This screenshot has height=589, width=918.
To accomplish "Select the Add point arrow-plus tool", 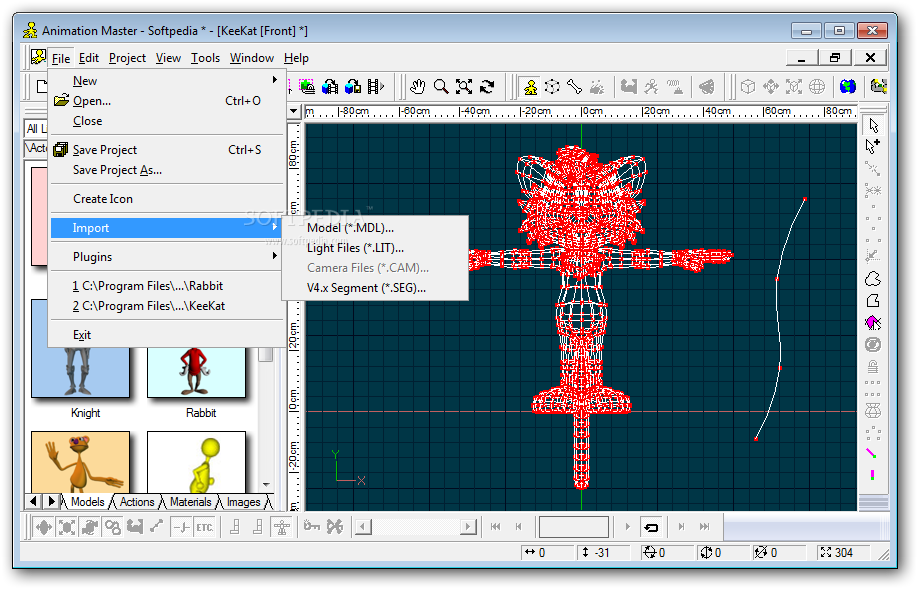I will tap(873, 146).
